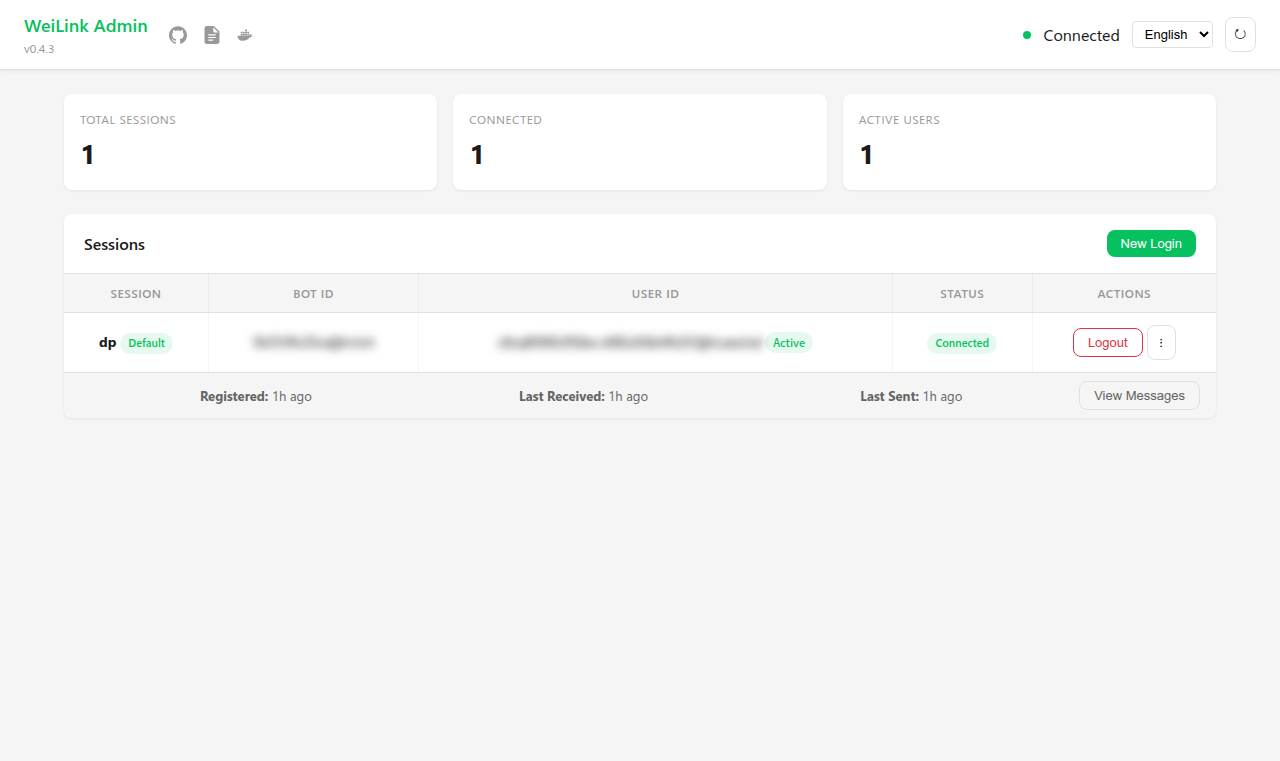Click the refresh icon button
The image size is (1280, 761).
(1240, 34)
